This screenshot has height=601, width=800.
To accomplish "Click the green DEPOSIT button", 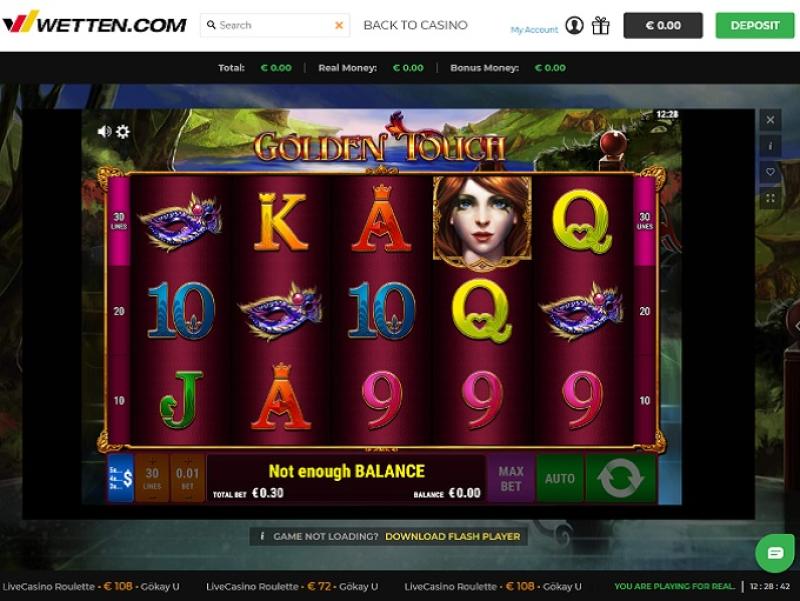I will (x=755, y=26).
